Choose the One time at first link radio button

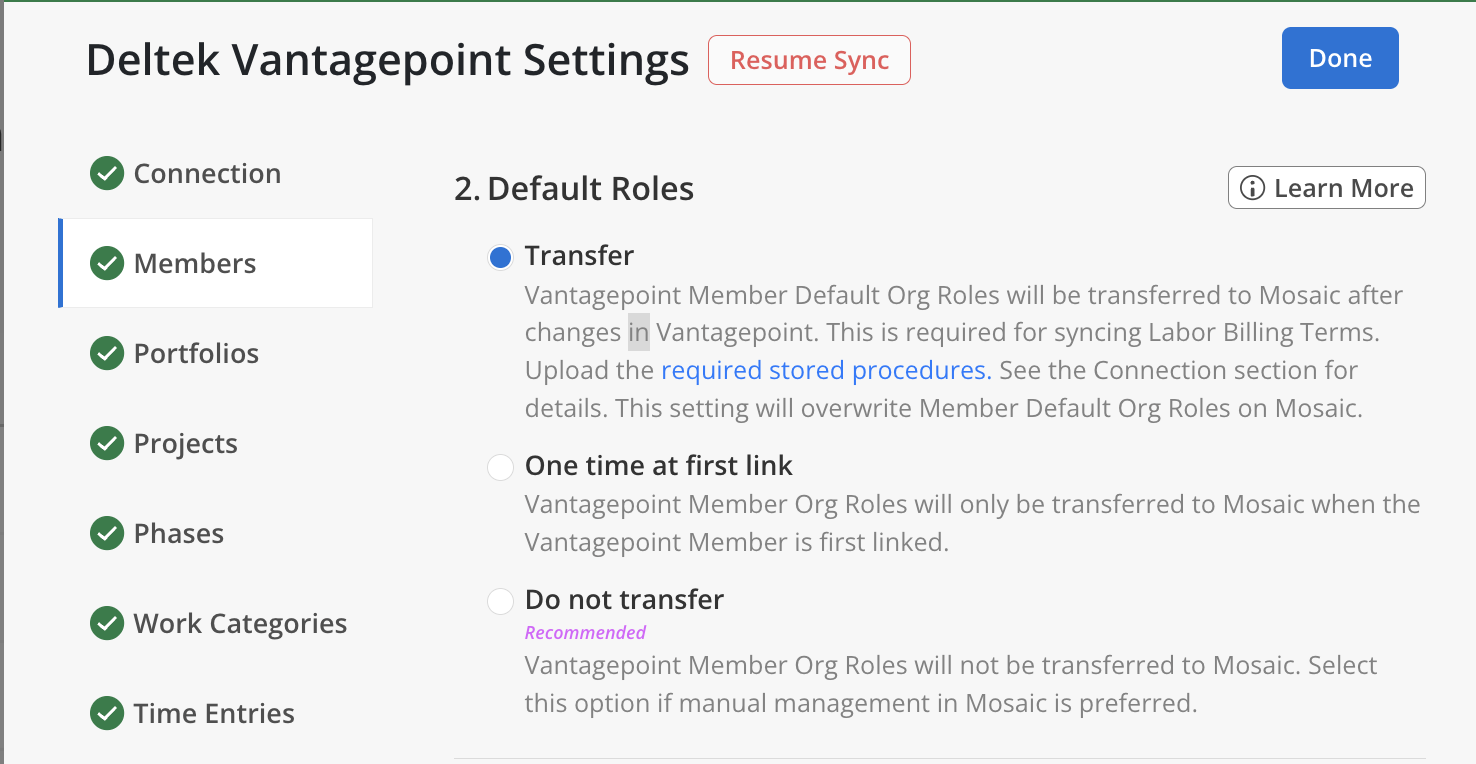(500, 467)
